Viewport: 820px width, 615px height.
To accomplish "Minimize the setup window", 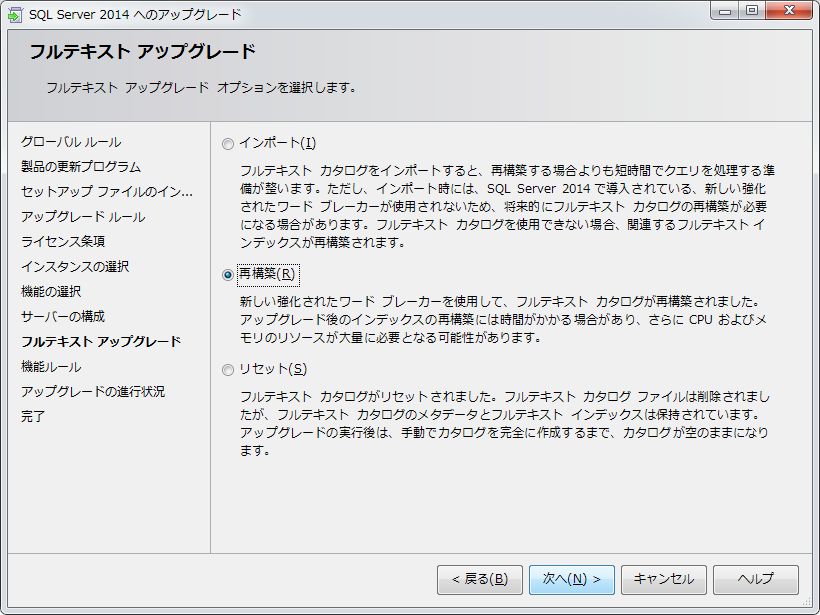I will pos(726,12).
